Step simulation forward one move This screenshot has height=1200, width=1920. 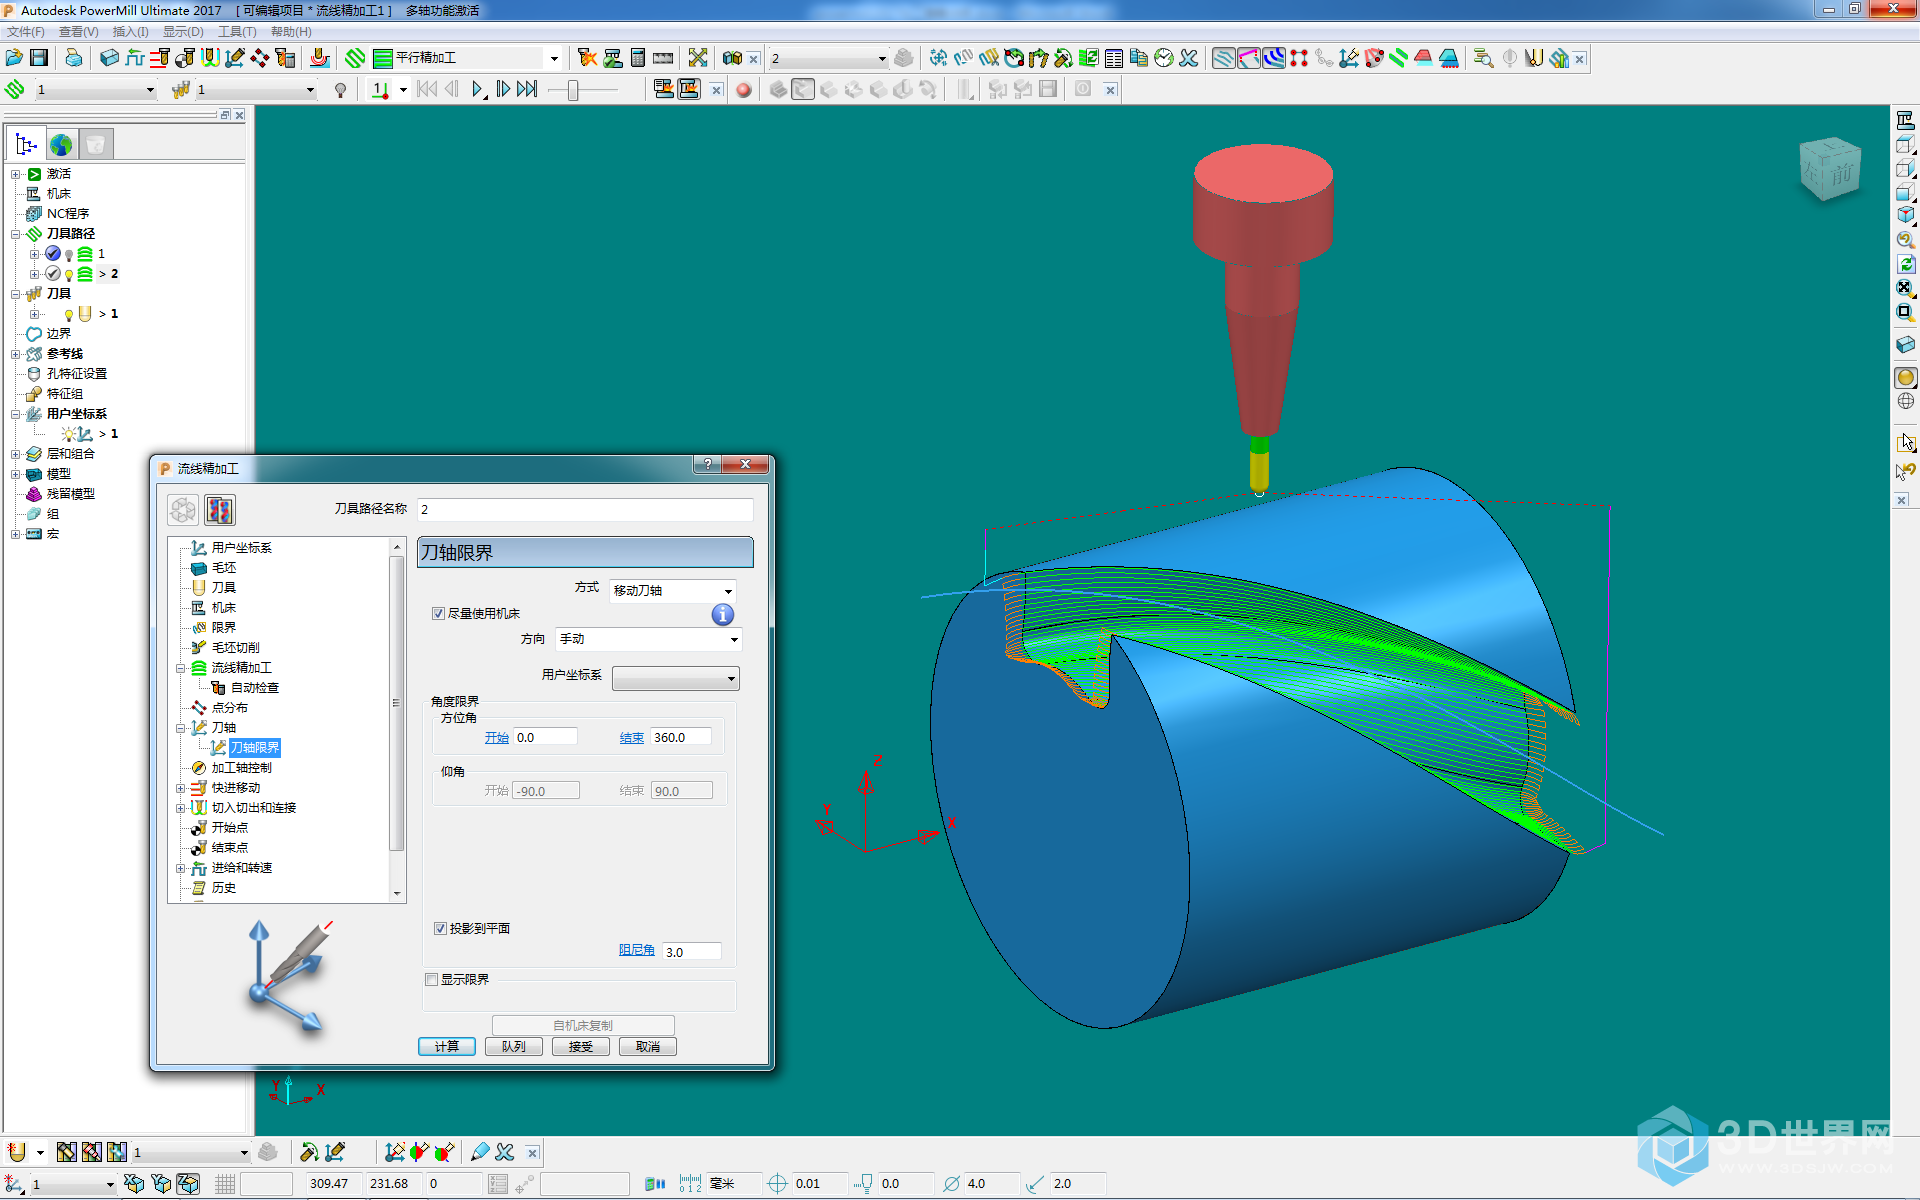(x=503, y=90)
